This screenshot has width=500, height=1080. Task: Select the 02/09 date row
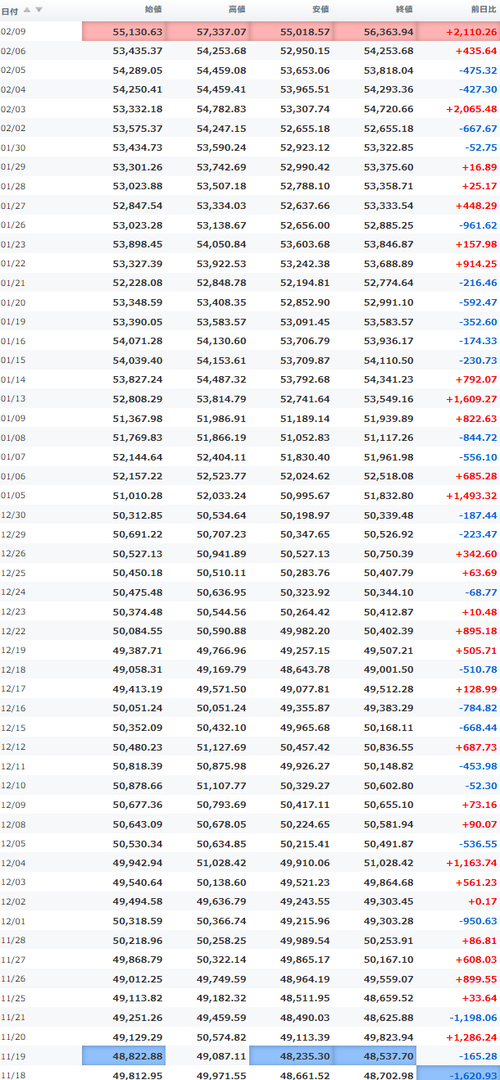(250, 32)
